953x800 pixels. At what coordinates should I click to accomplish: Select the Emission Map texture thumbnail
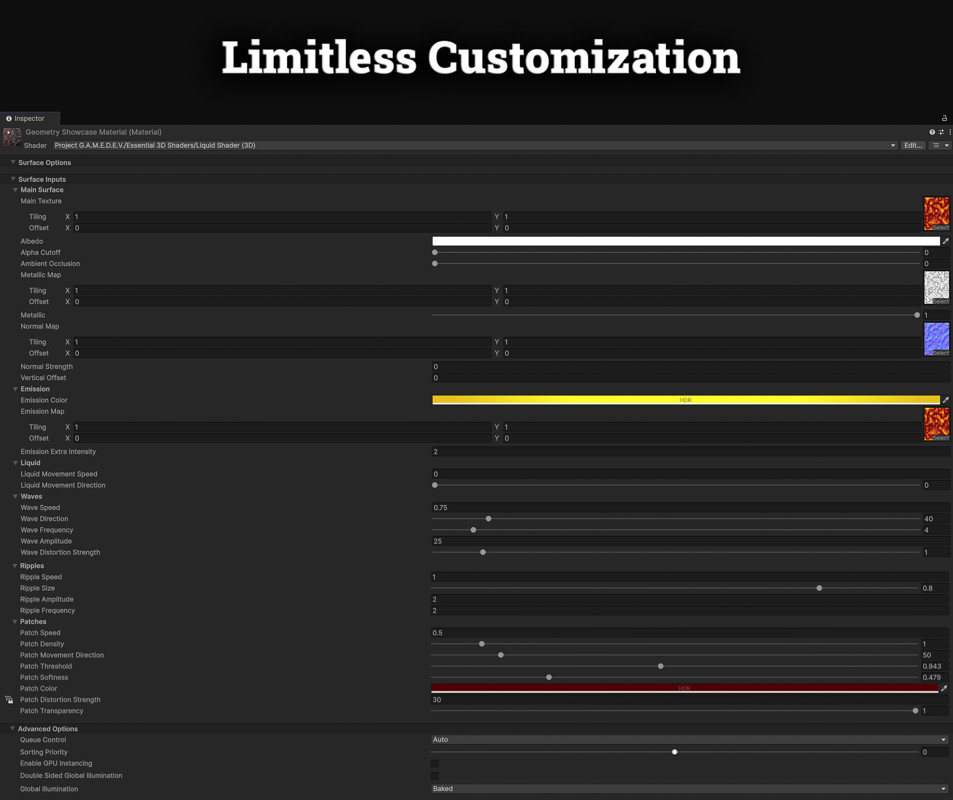[937, 424]
